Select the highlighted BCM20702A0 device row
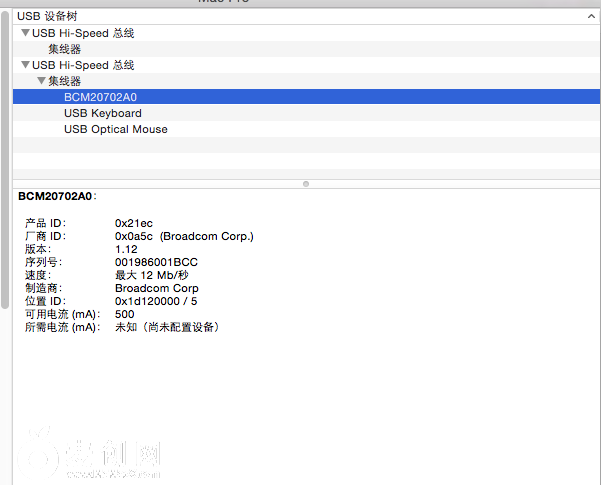 pyautogui.click(x=100, y=97)
